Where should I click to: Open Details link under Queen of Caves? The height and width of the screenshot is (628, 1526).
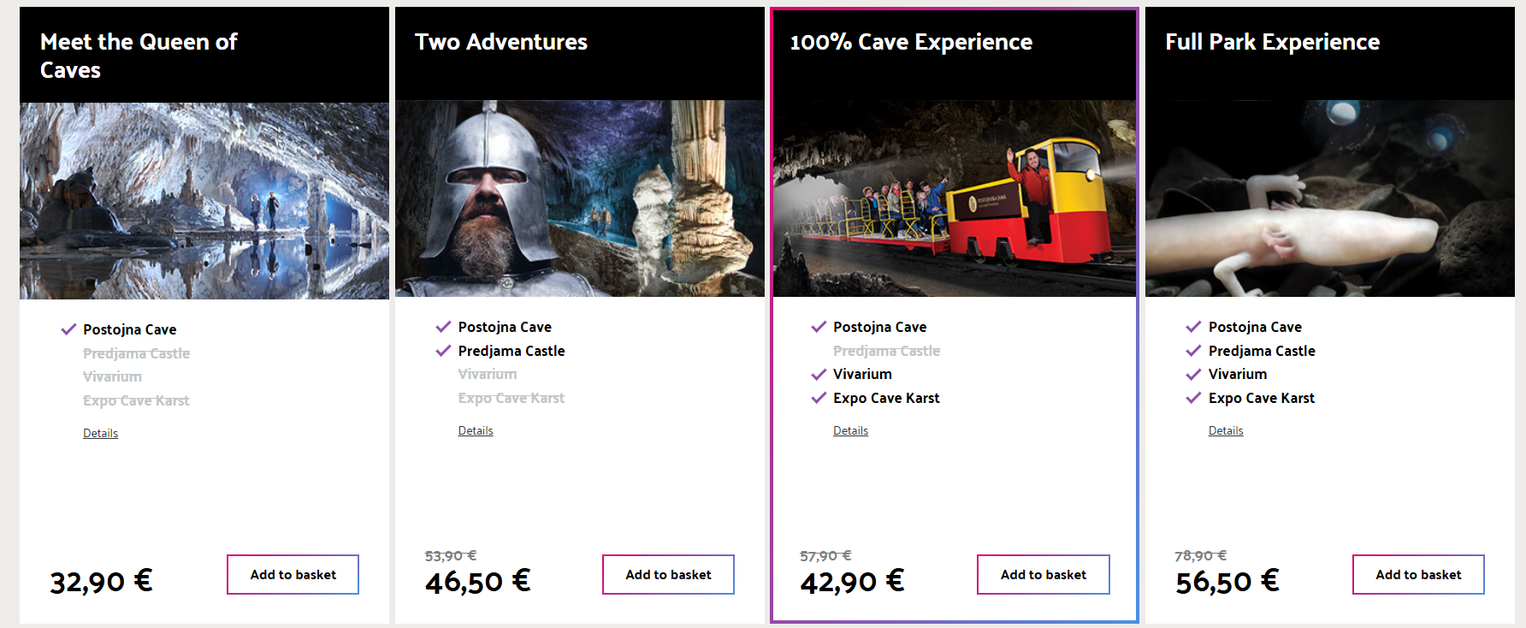point(100,434)
